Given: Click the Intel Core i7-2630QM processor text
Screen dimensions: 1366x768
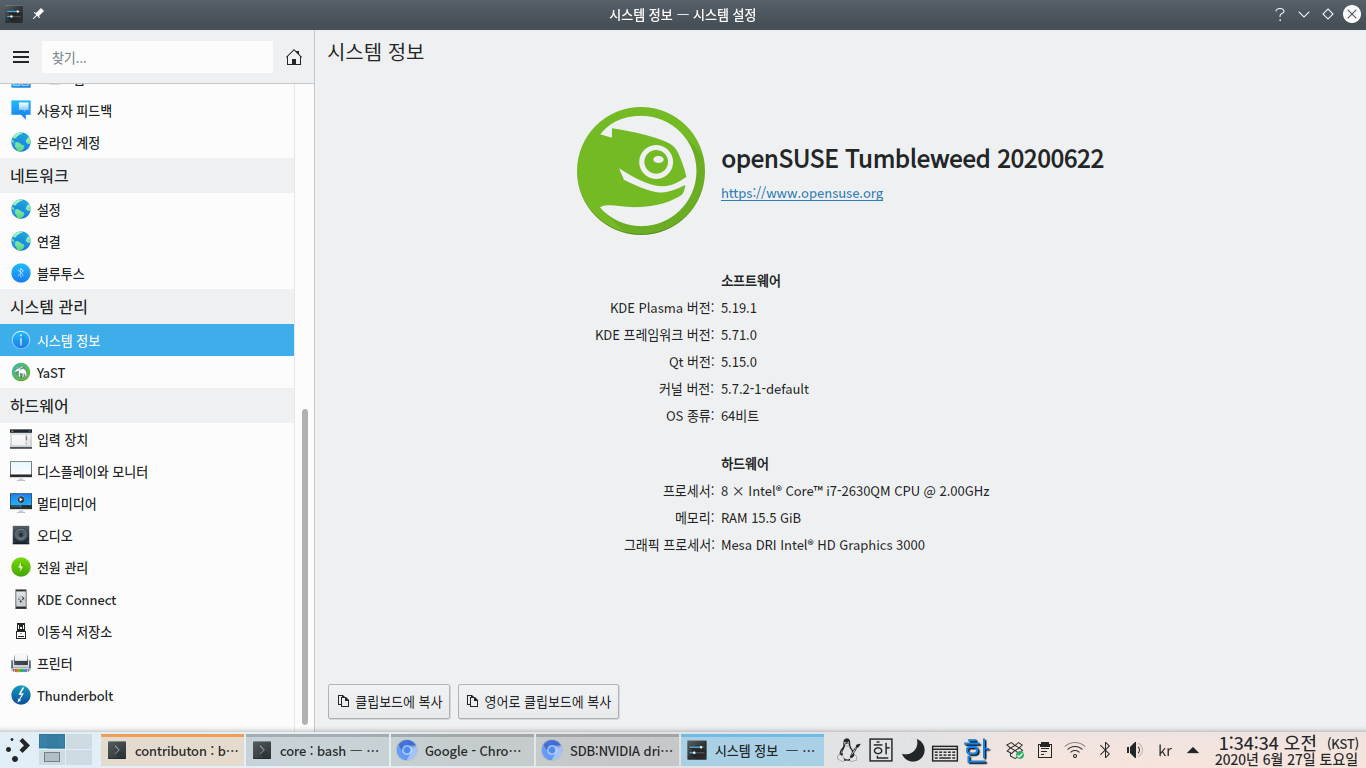Looking at the screenshot, I should pos(855,491).
